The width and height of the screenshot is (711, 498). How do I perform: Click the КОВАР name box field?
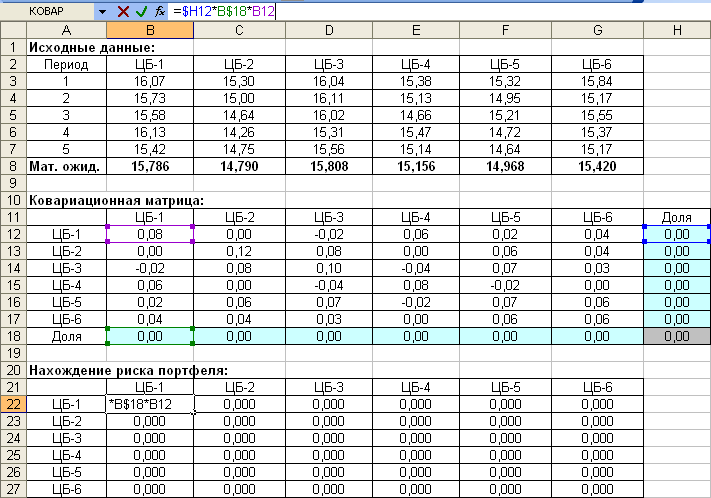pos(48,11)
